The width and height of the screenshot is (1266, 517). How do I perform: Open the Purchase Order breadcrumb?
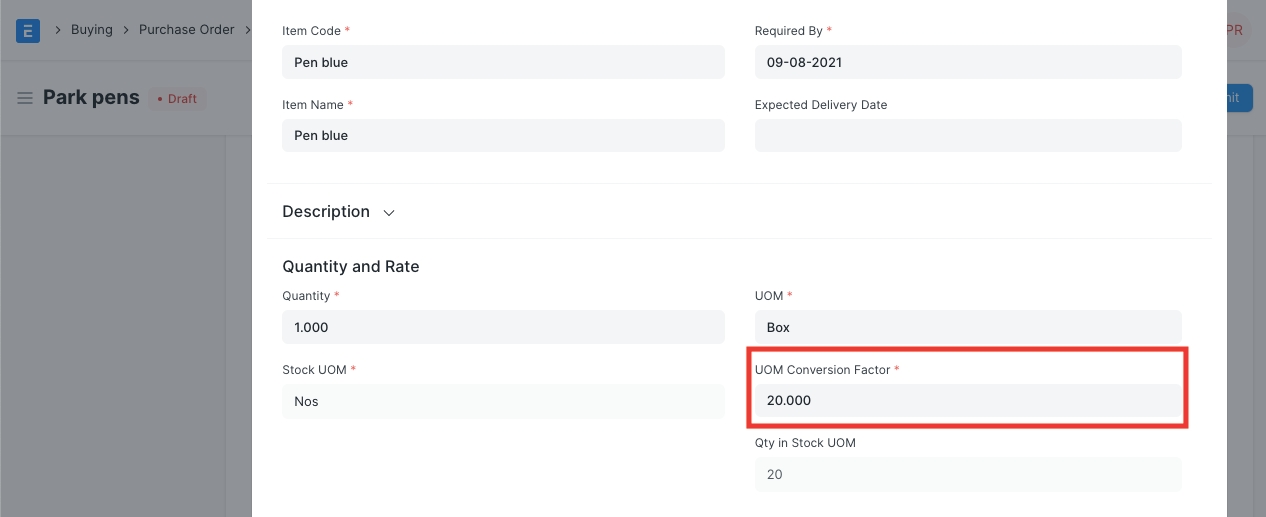click(x=186, y=30)
